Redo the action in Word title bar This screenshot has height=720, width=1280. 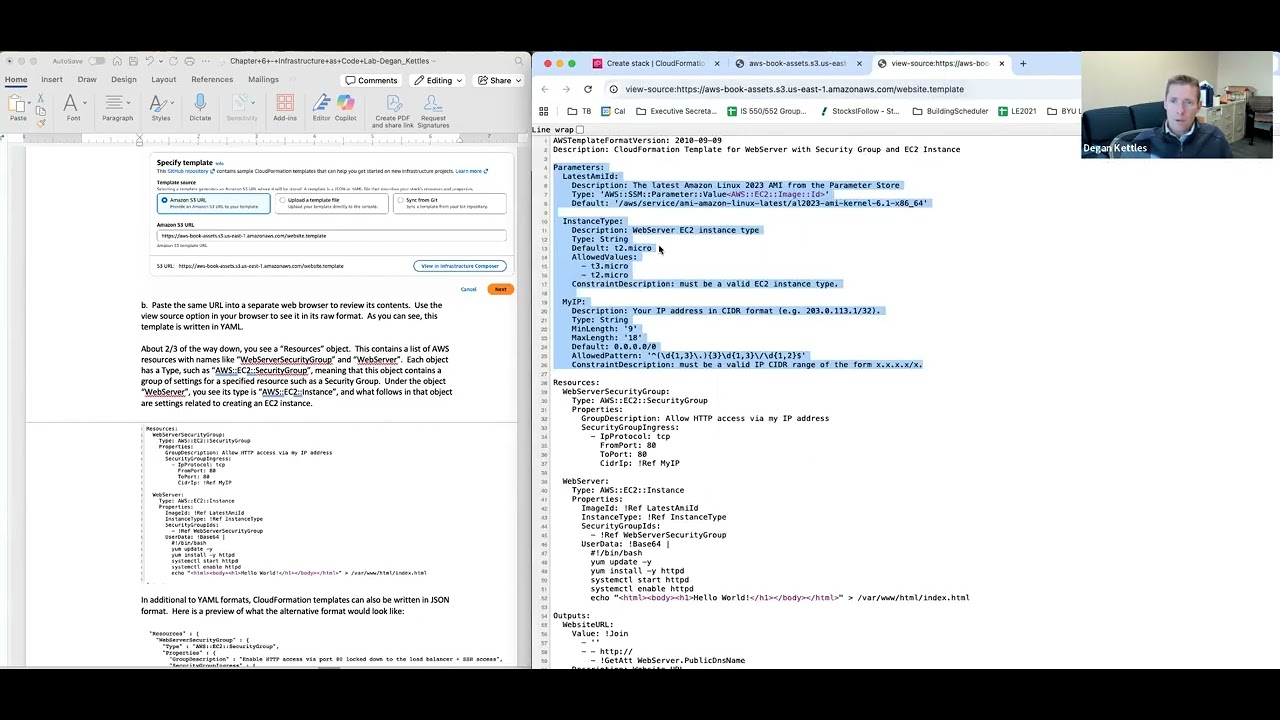pyautogui.click(x=173, y=61)
